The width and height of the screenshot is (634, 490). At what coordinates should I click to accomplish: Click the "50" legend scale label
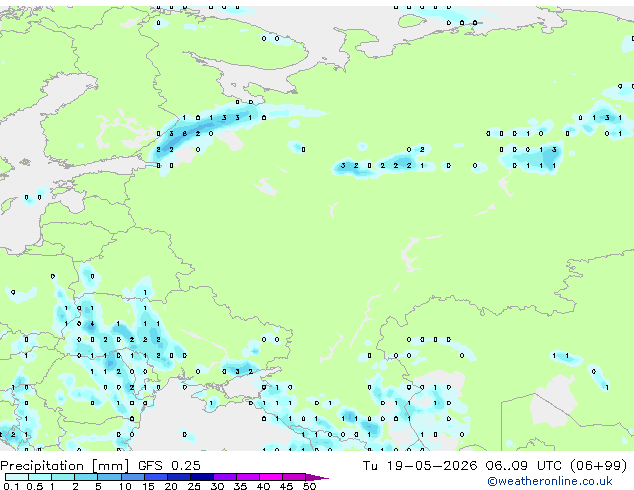[x=309, y=486]
